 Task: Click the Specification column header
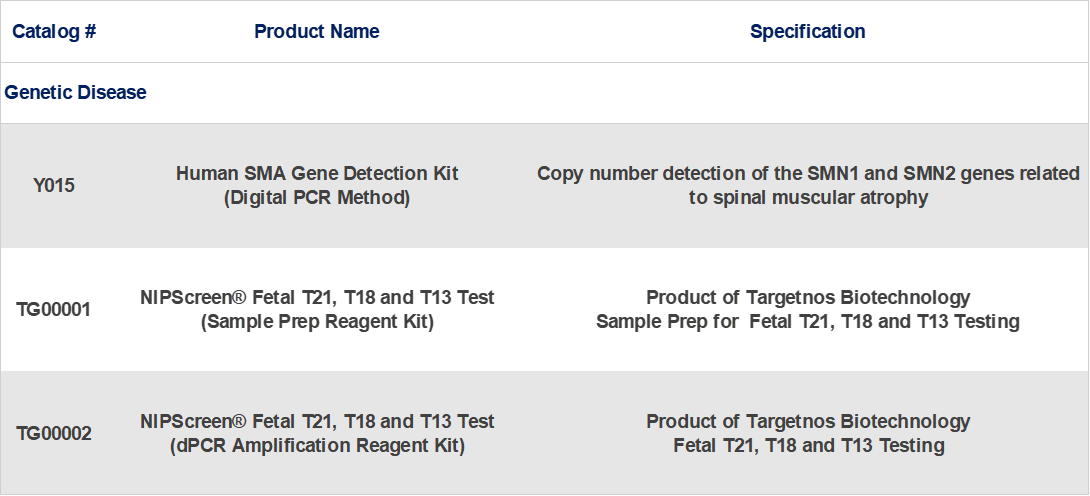[807, 32]
